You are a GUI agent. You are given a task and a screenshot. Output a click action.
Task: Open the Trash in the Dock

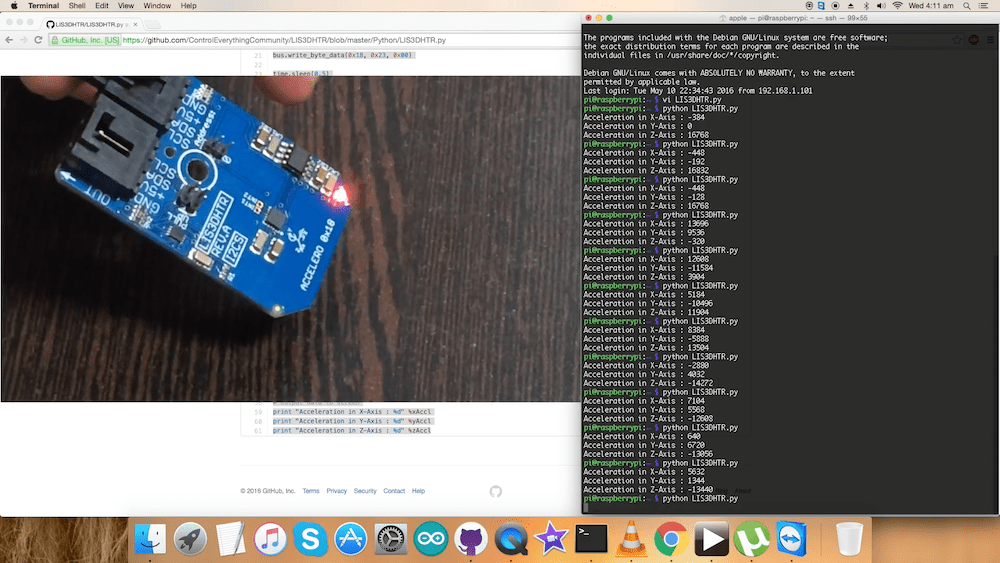click(849, 539)
